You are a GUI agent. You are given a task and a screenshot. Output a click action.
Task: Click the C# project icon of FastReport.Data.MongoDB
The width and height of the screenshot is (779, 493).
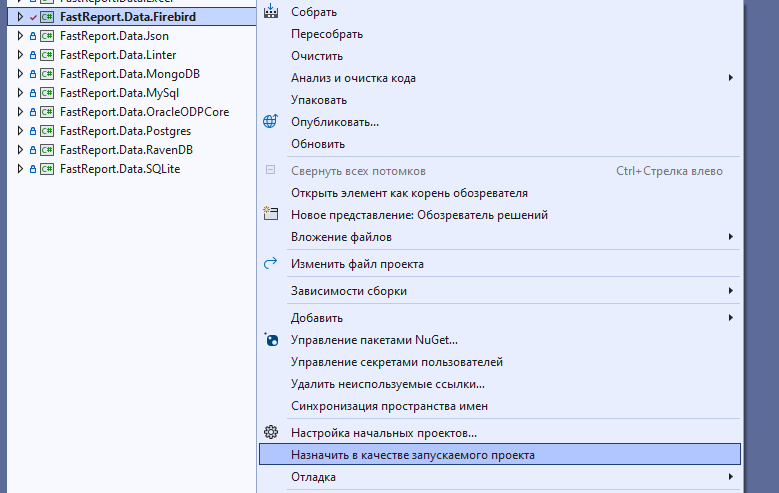pos(47,74)
